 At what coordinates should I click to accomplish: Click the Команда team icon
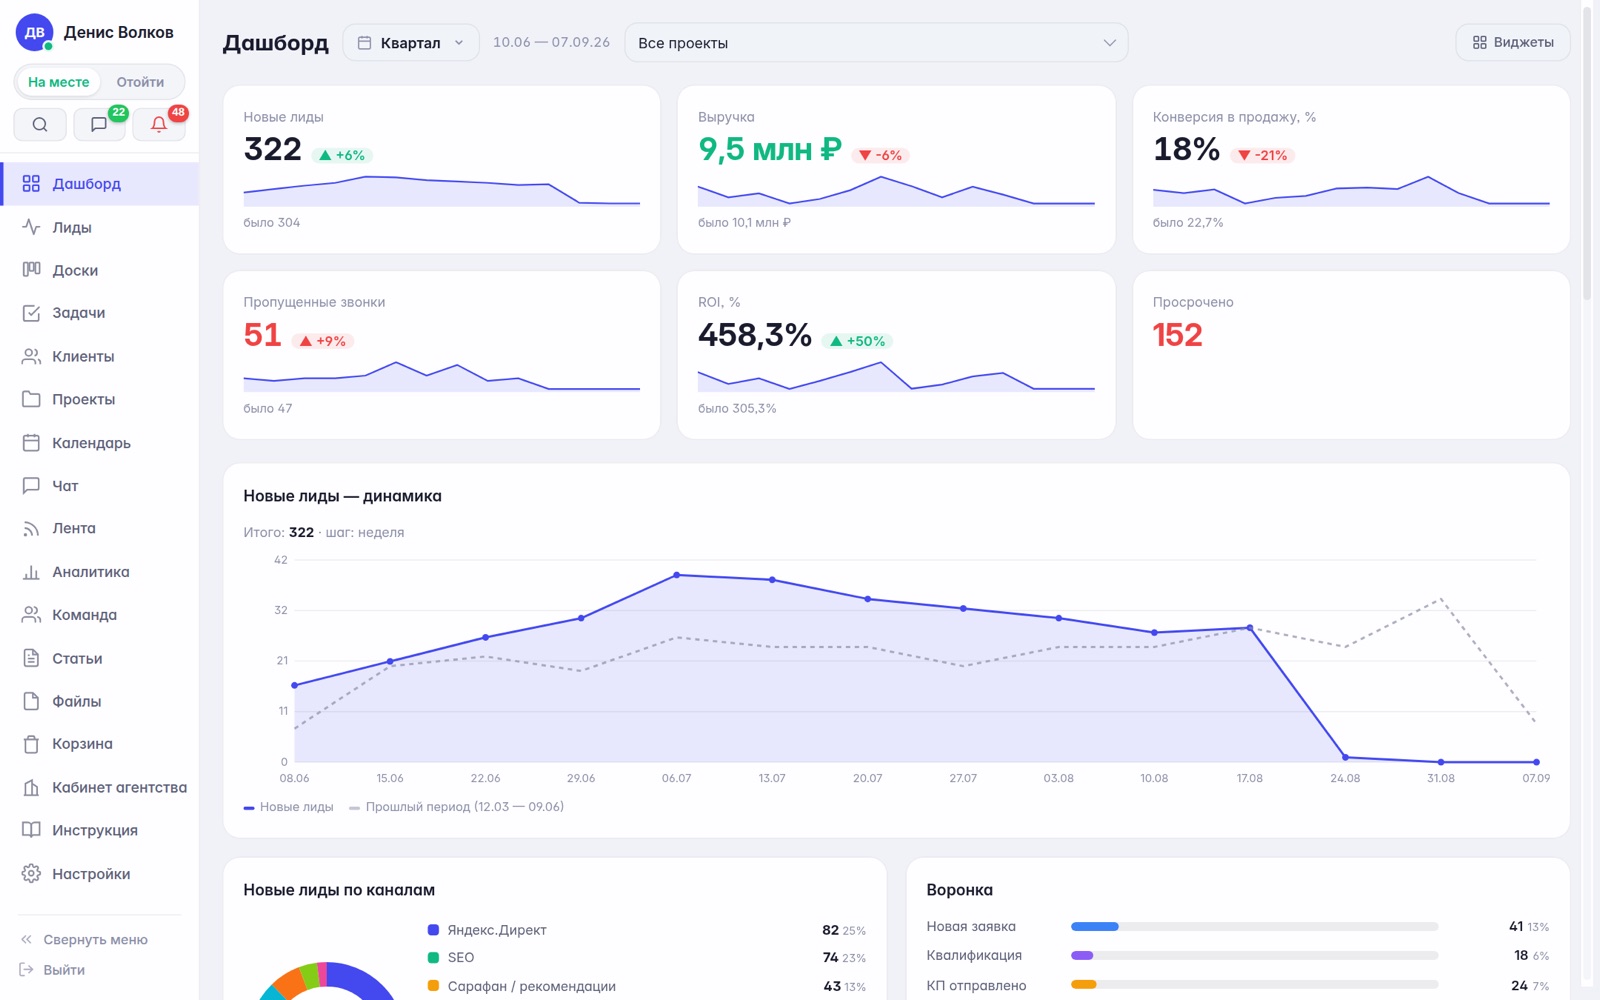pos(31,615)
